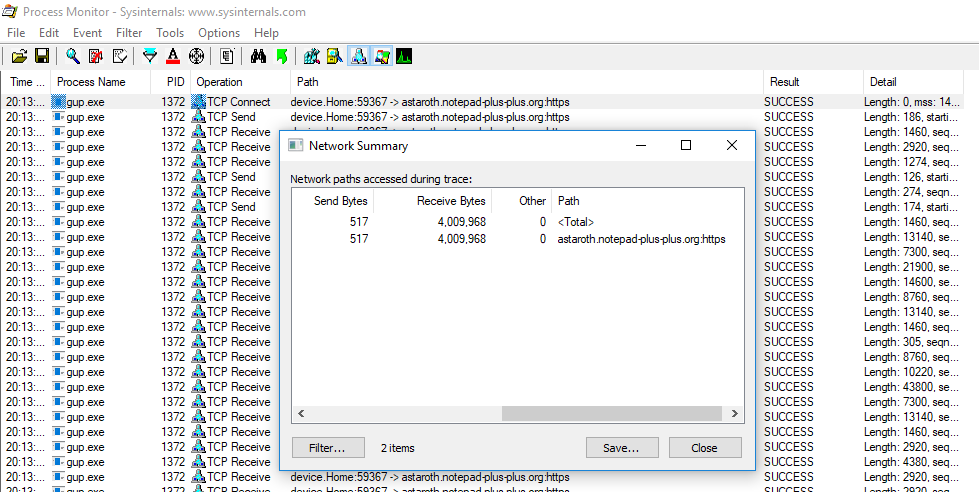
Task: Click detail 'Length: 126, starti...'
Action: pyautogui.click(x=911, y=177)
